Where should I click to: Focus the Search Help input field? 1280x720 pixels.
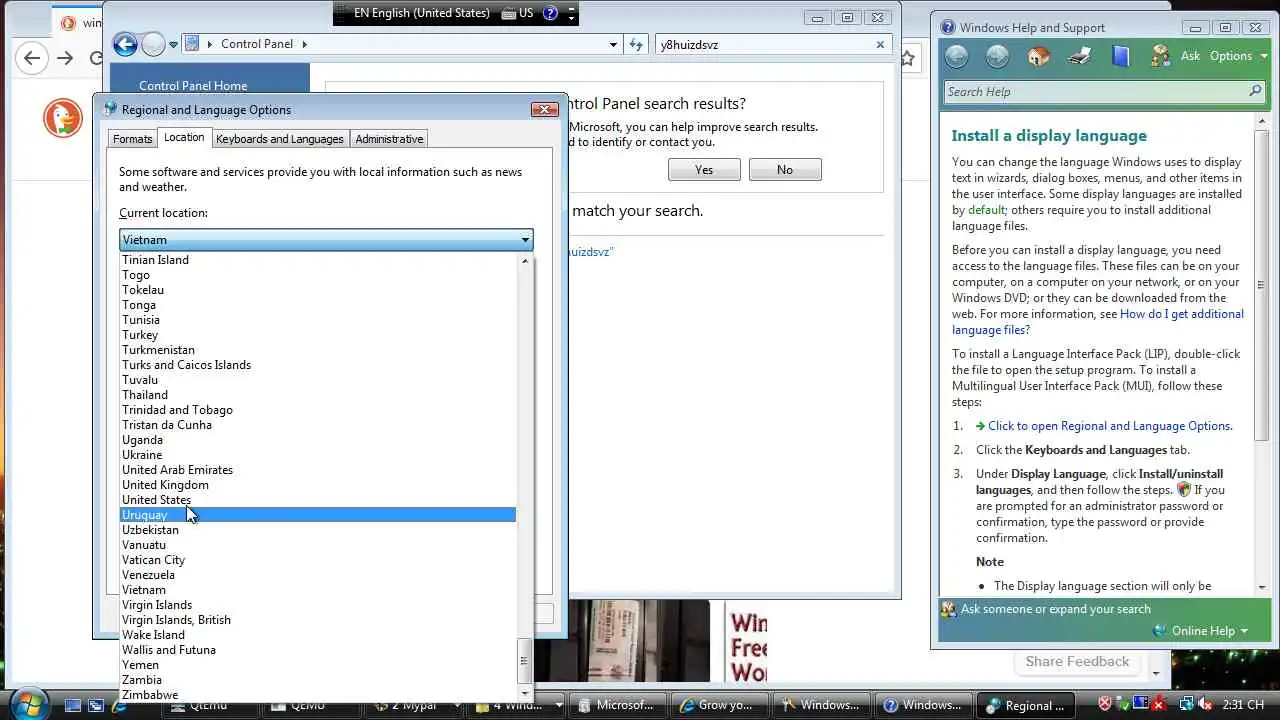click(x=1095, y=92)
